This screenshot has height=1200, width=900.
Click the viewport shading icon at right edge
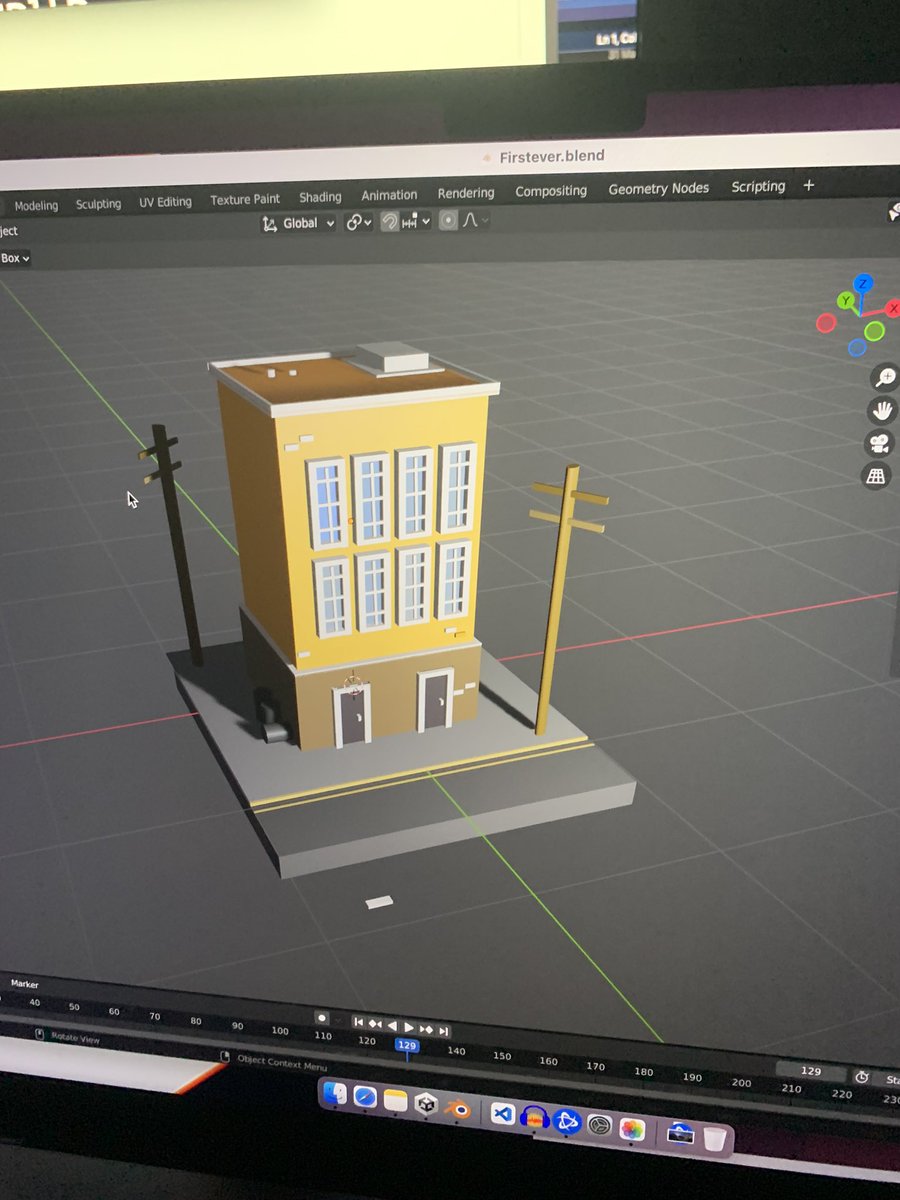click(894, 212)
